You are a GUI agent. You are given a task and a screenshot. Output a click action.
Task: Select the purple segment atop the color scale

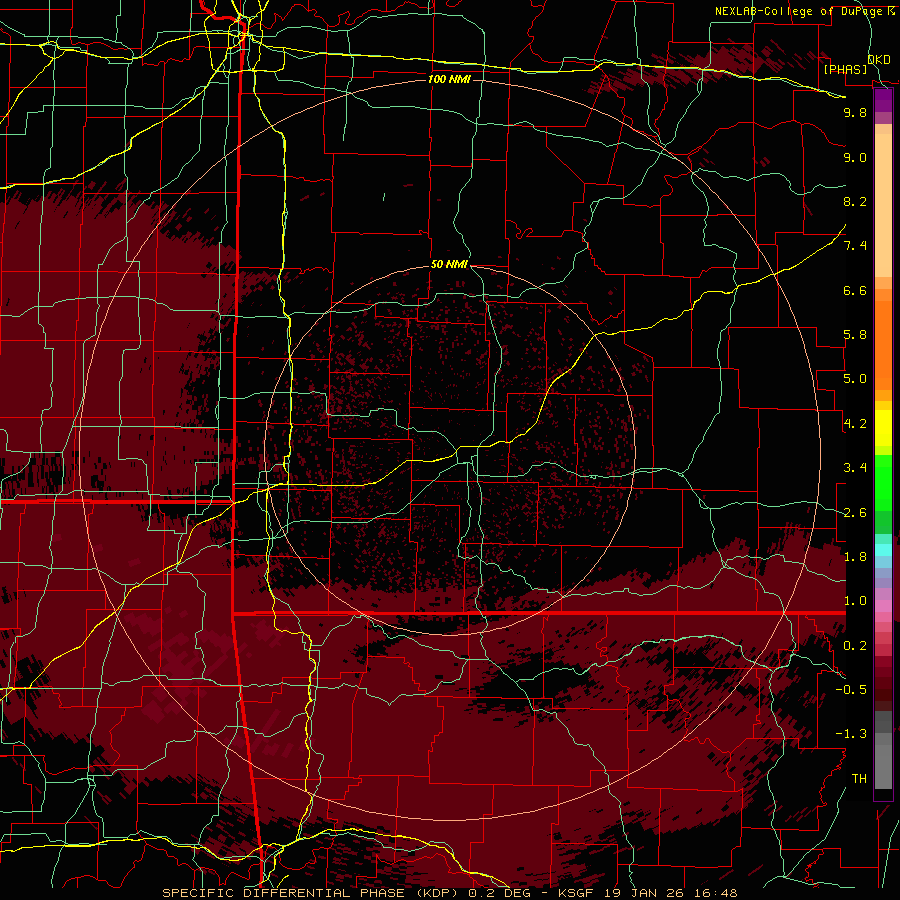point(883,101)
